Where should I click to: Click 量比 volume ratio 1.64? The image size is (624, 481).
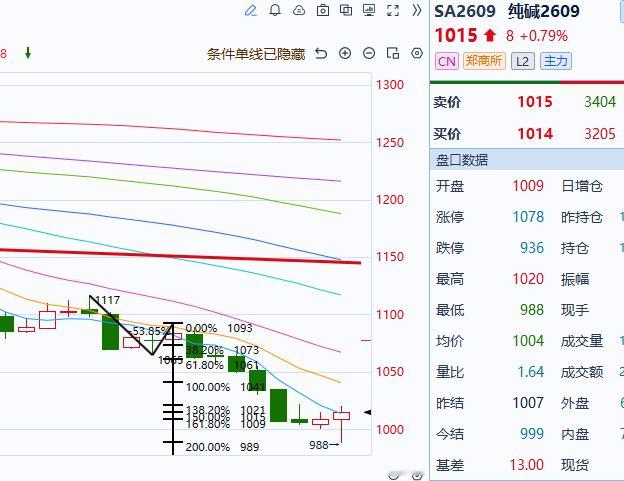pos(530,372)
